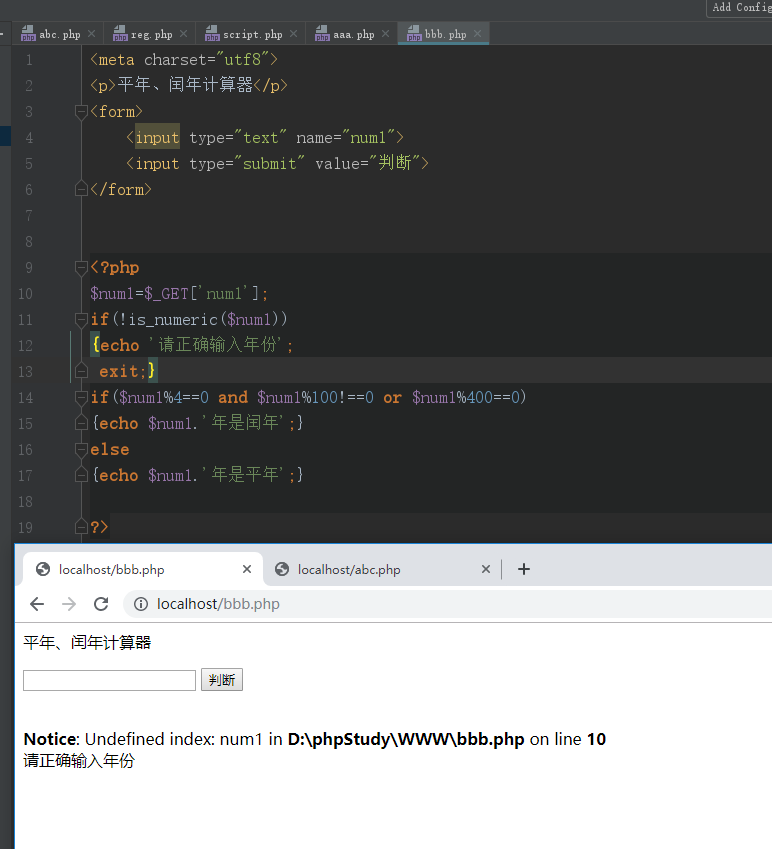Collapse the <?php block at line 9

tap(81, 268)
